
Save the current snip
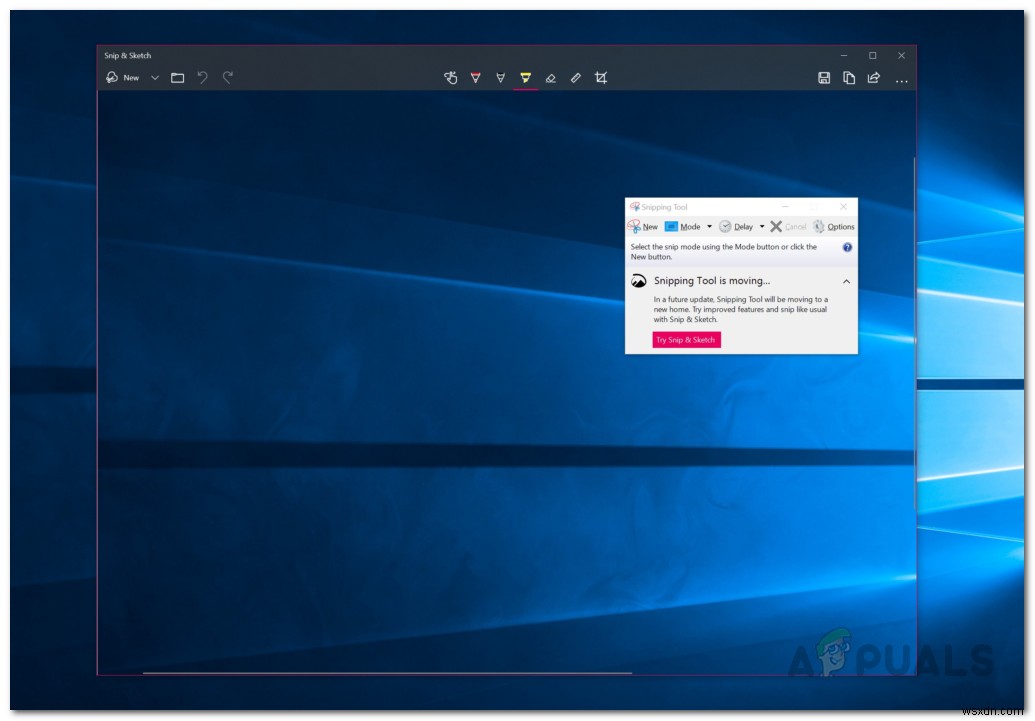pos(825,77)
